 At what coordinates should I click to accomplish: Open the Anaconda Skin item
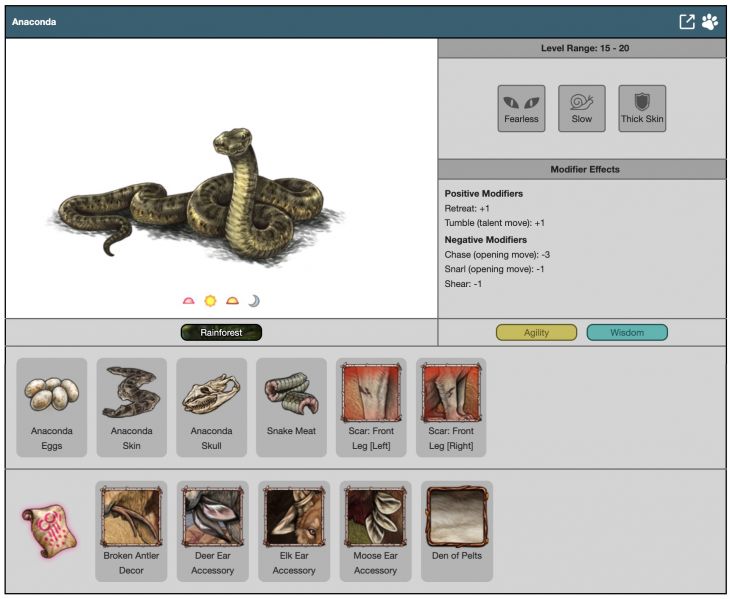132,407
